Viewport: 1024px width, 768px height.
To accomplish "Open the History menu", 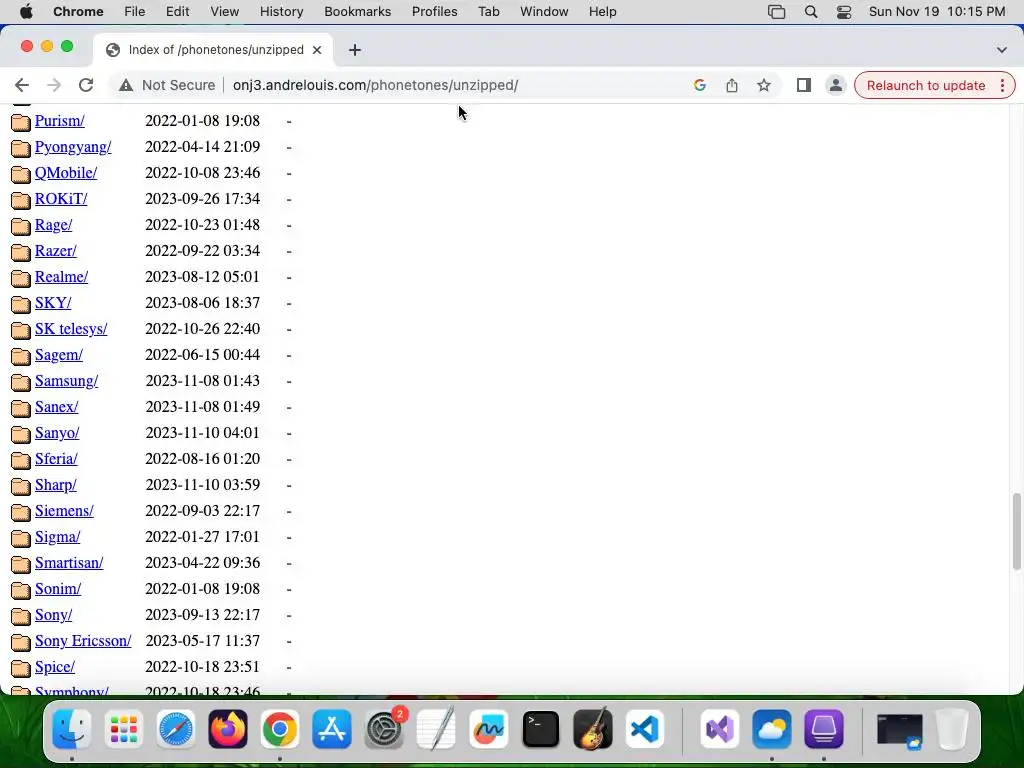I will coord(281,12).
